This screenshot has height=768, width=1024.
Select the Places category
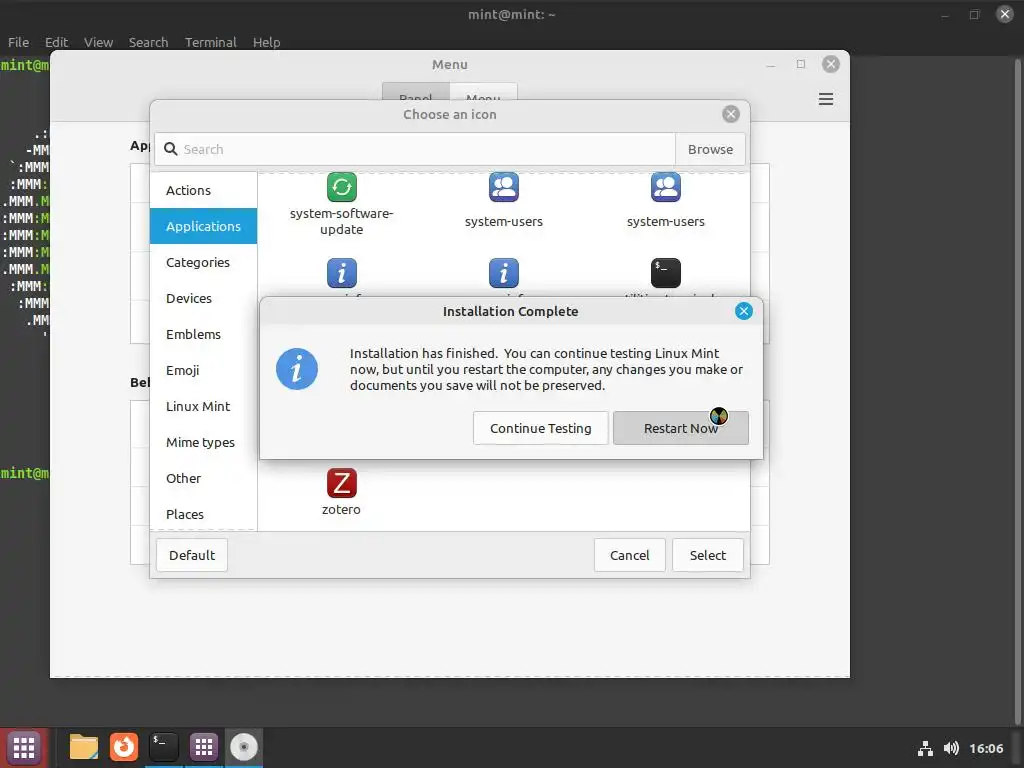click(203, 514)
